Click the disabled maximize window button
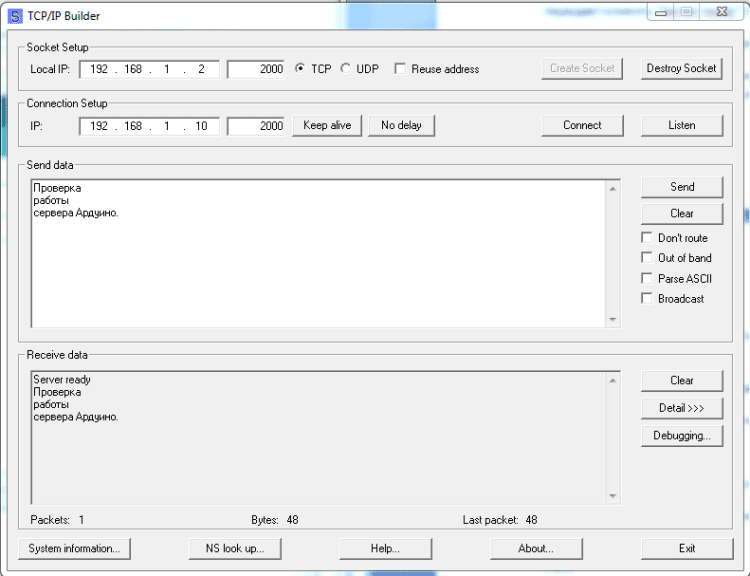This screenshot has width=750, height=576. [x=686, y=12]
